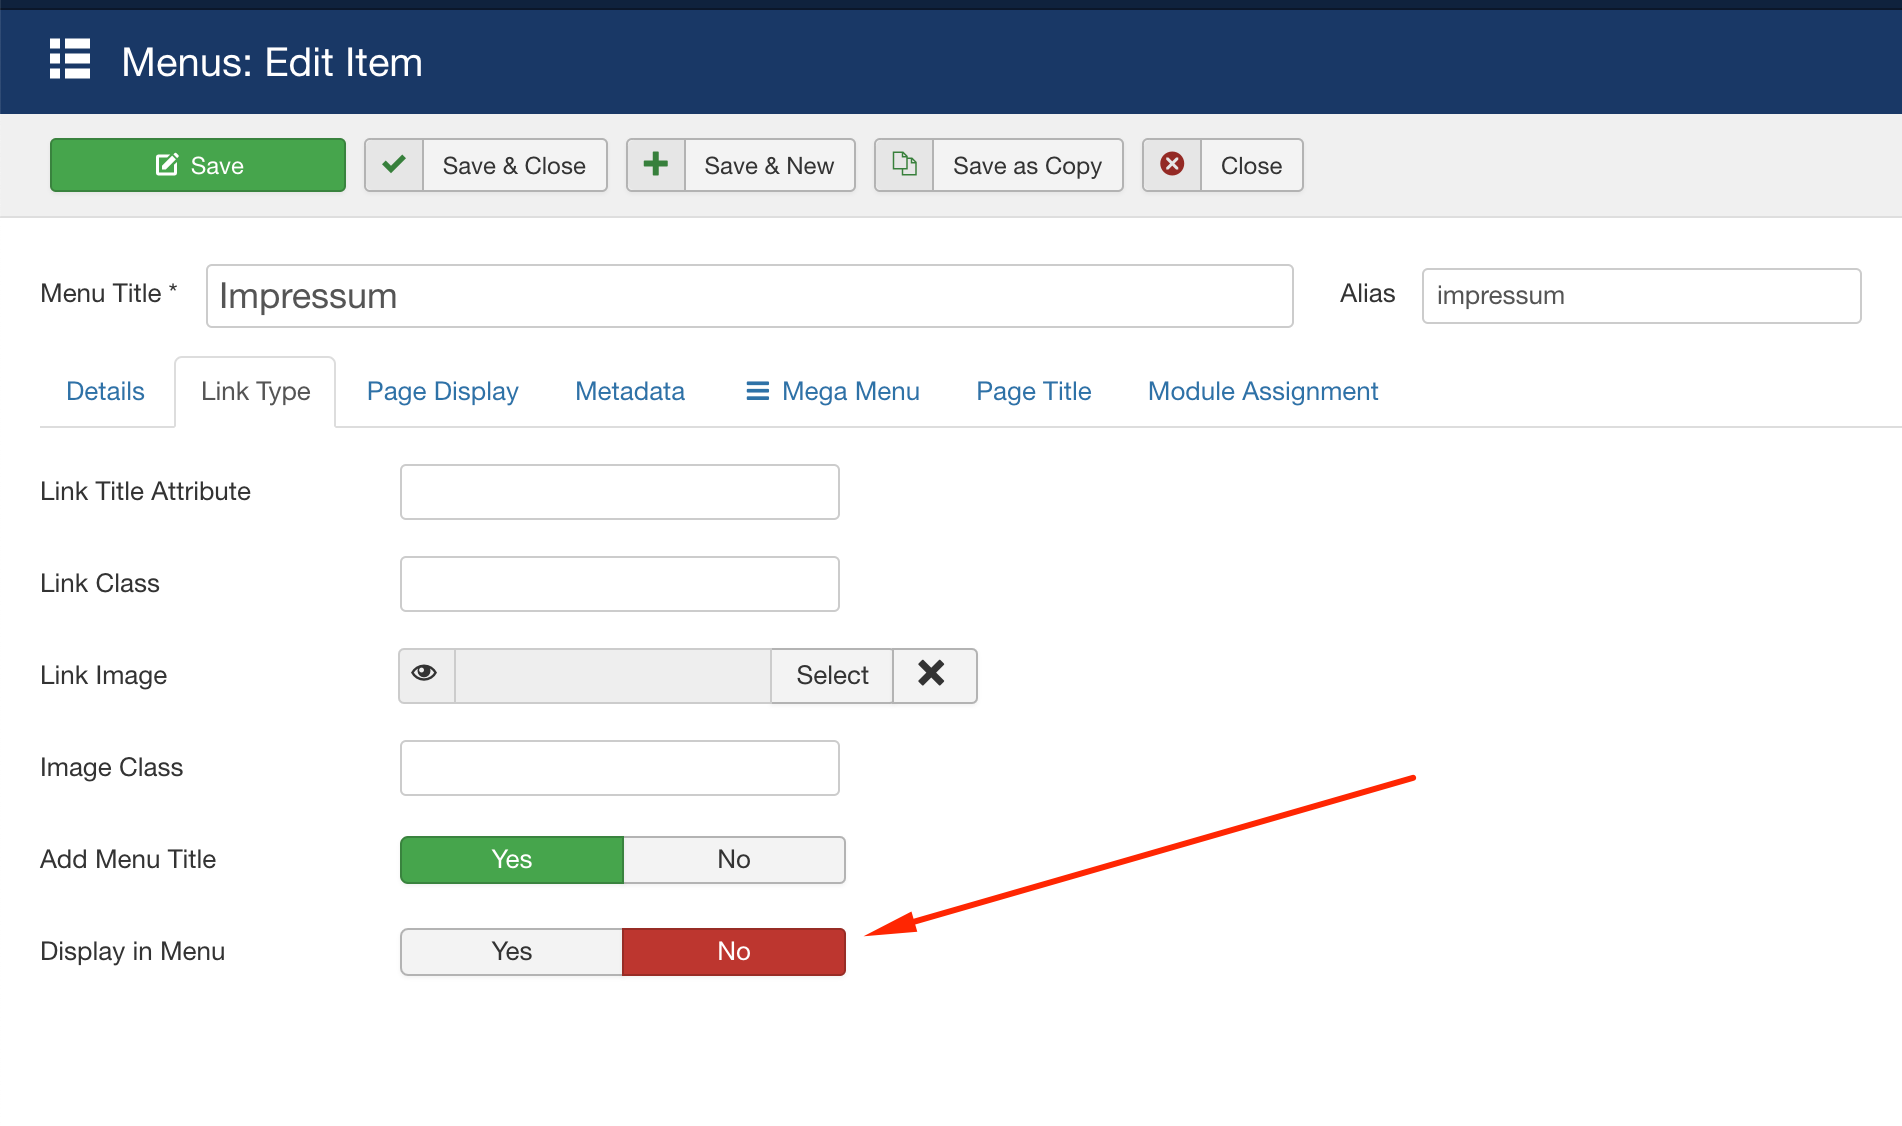This screenshot has height=1126, width=1902.
Task: Focus the Link Title Attribute field
Action: [619, 492]
